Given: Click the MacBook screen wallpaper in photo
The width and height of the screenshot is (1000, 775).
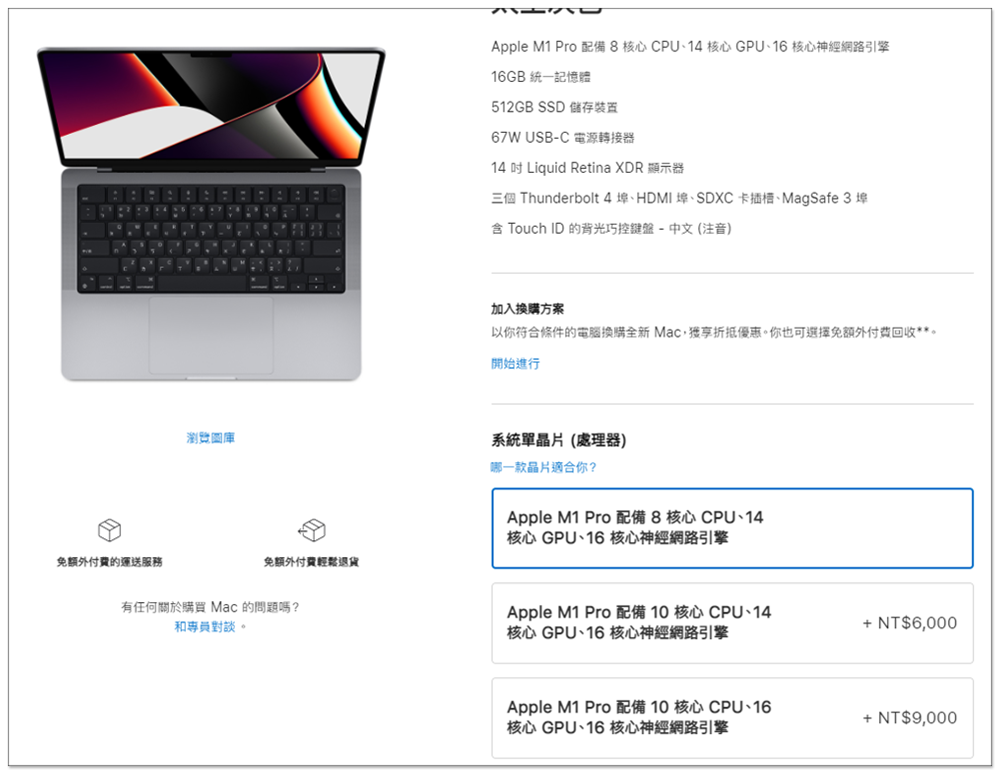Looking at the screenshot, I should (211, 105).
